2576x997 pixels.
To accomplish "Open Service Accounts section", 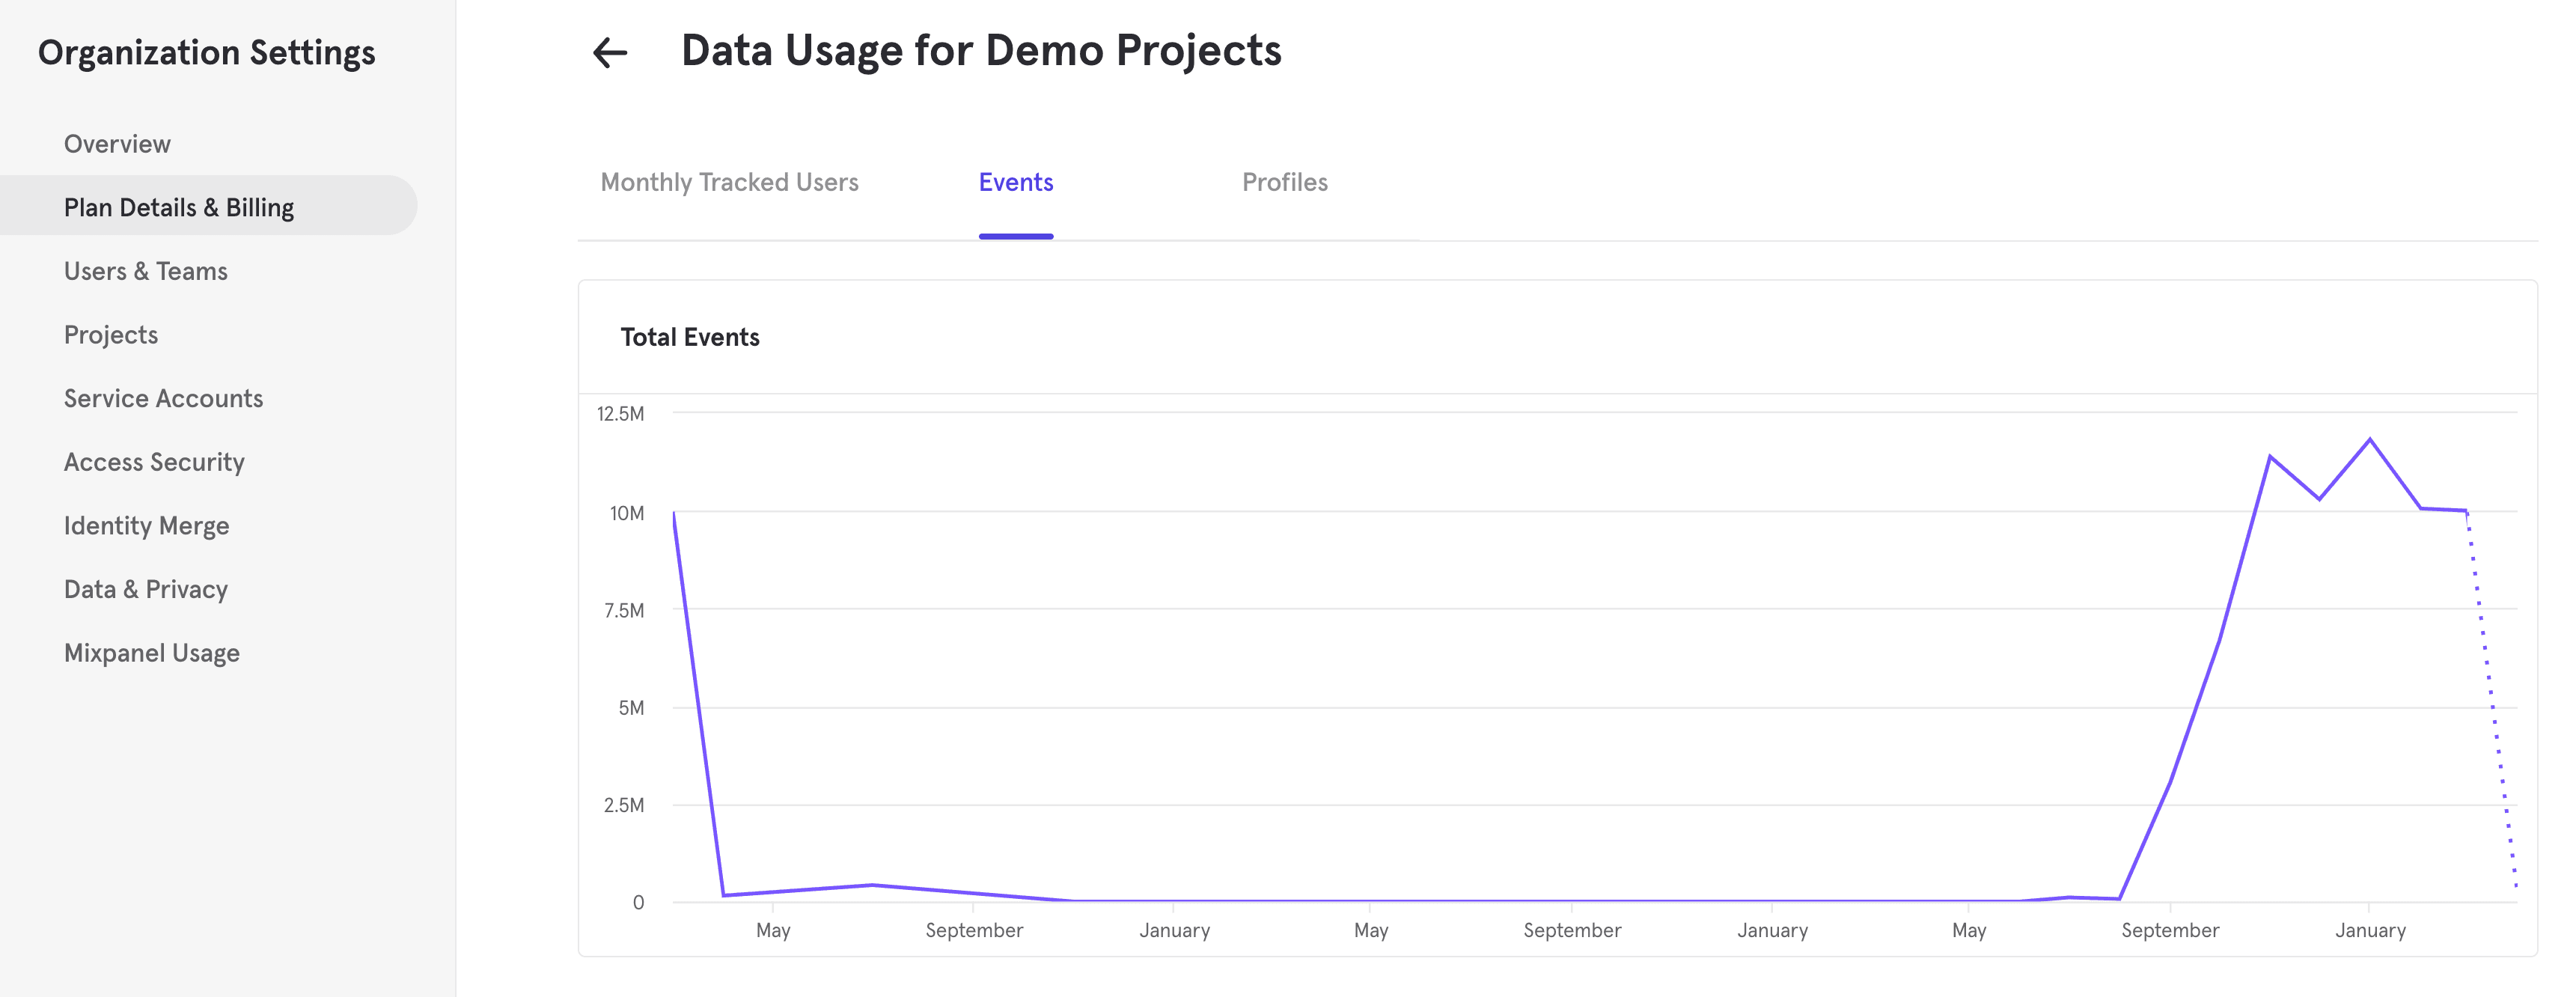I will coord(161,397).
